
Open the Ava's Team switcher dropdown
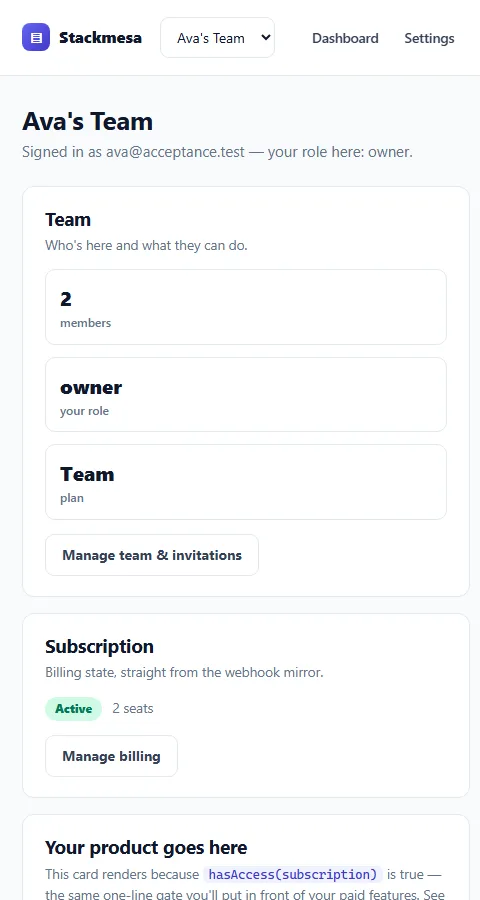218,38
